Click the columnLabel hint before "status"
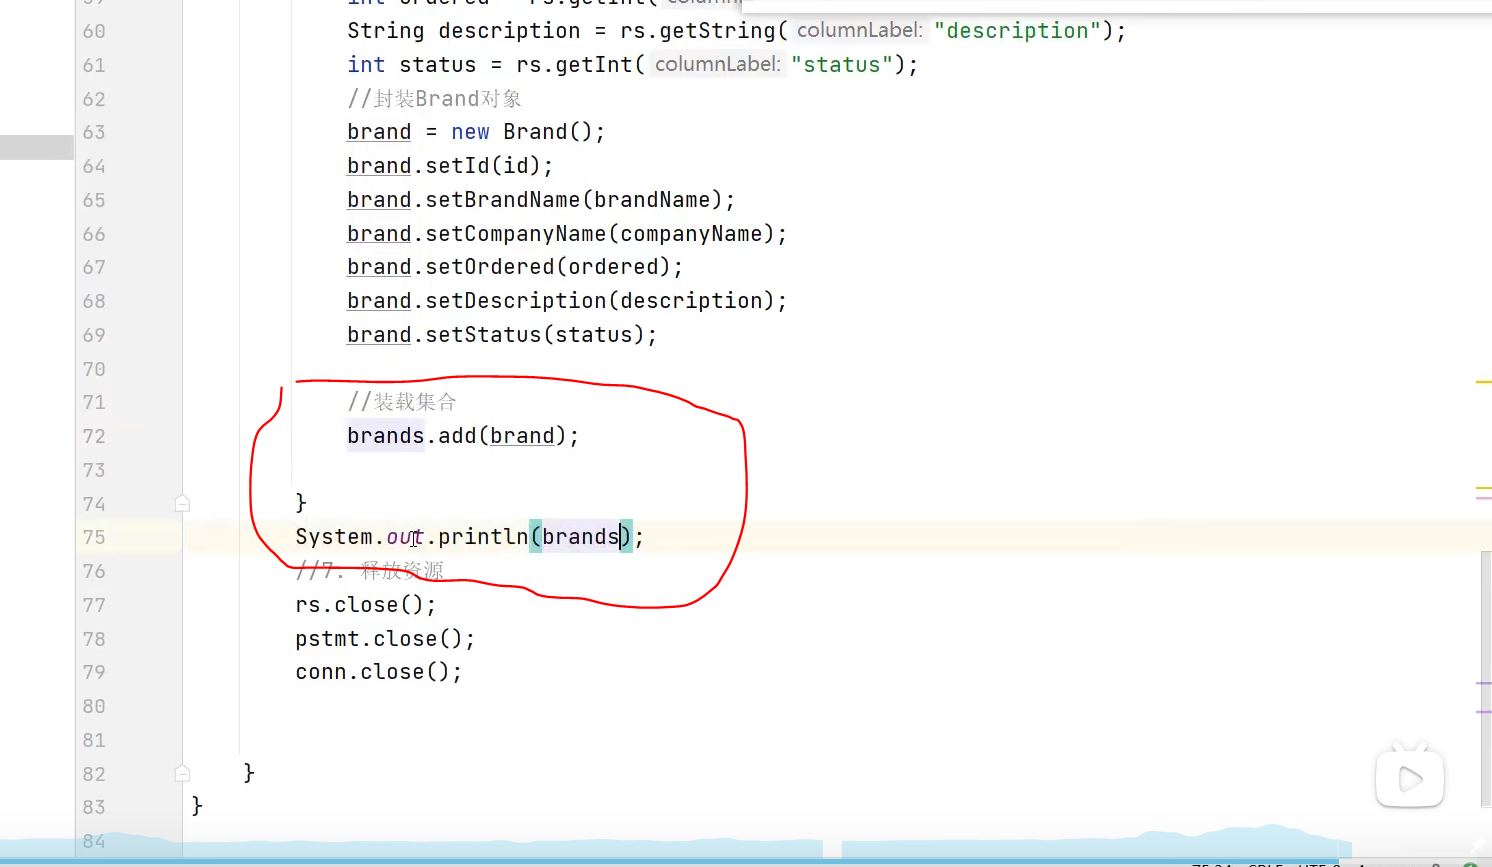This screenshot has height=867, width=1492. [x=717, y=64]
